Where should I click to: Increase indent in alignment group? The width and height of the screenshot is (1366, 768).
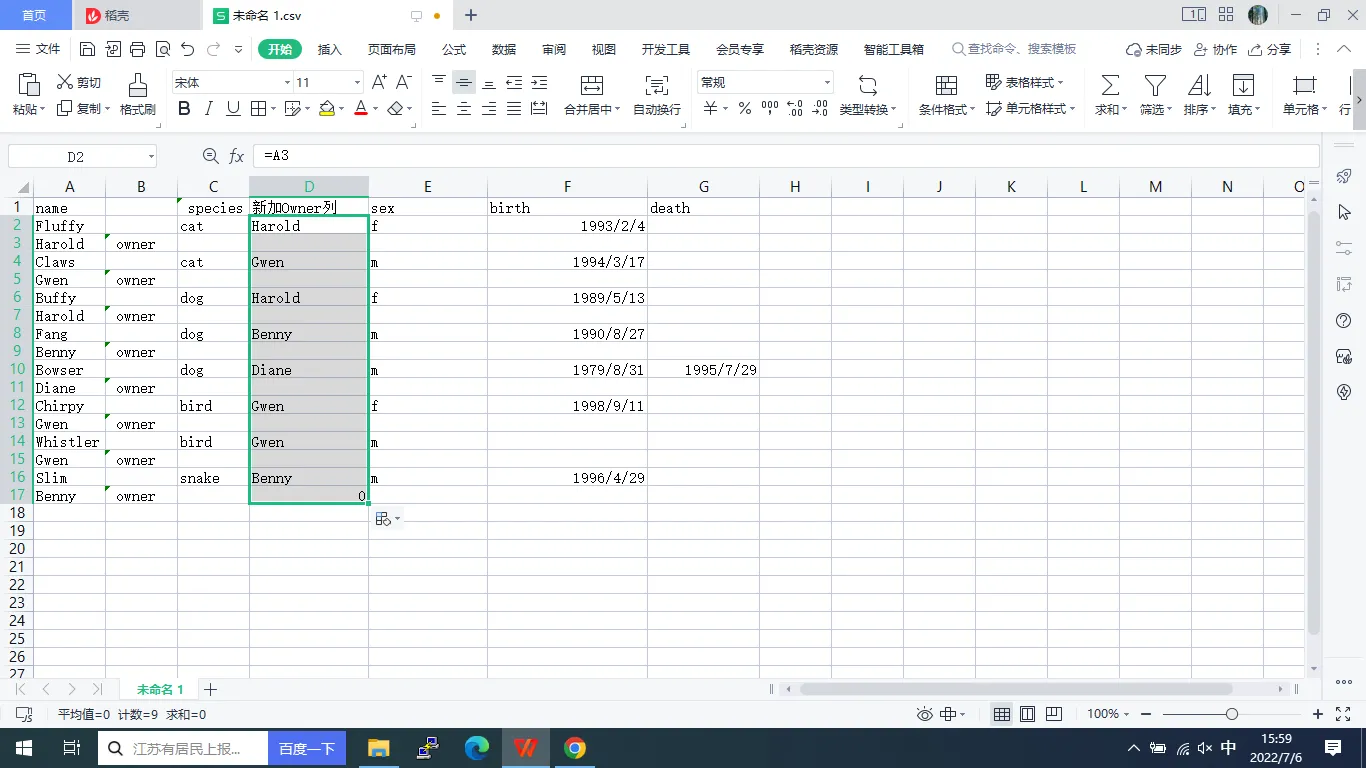539,82
